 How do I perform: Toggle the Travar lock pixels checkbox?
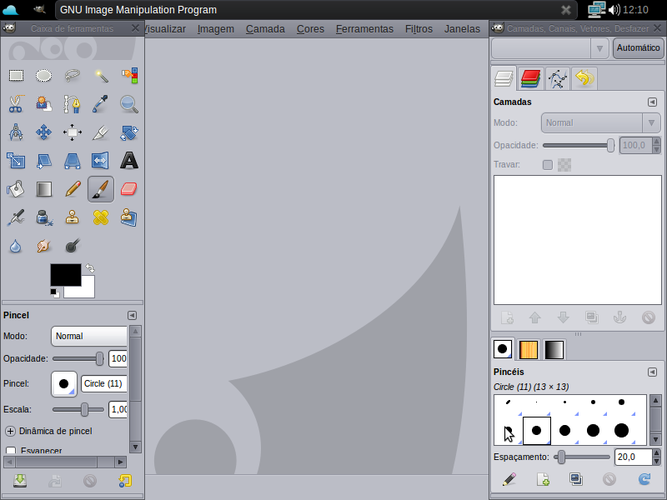547,165
